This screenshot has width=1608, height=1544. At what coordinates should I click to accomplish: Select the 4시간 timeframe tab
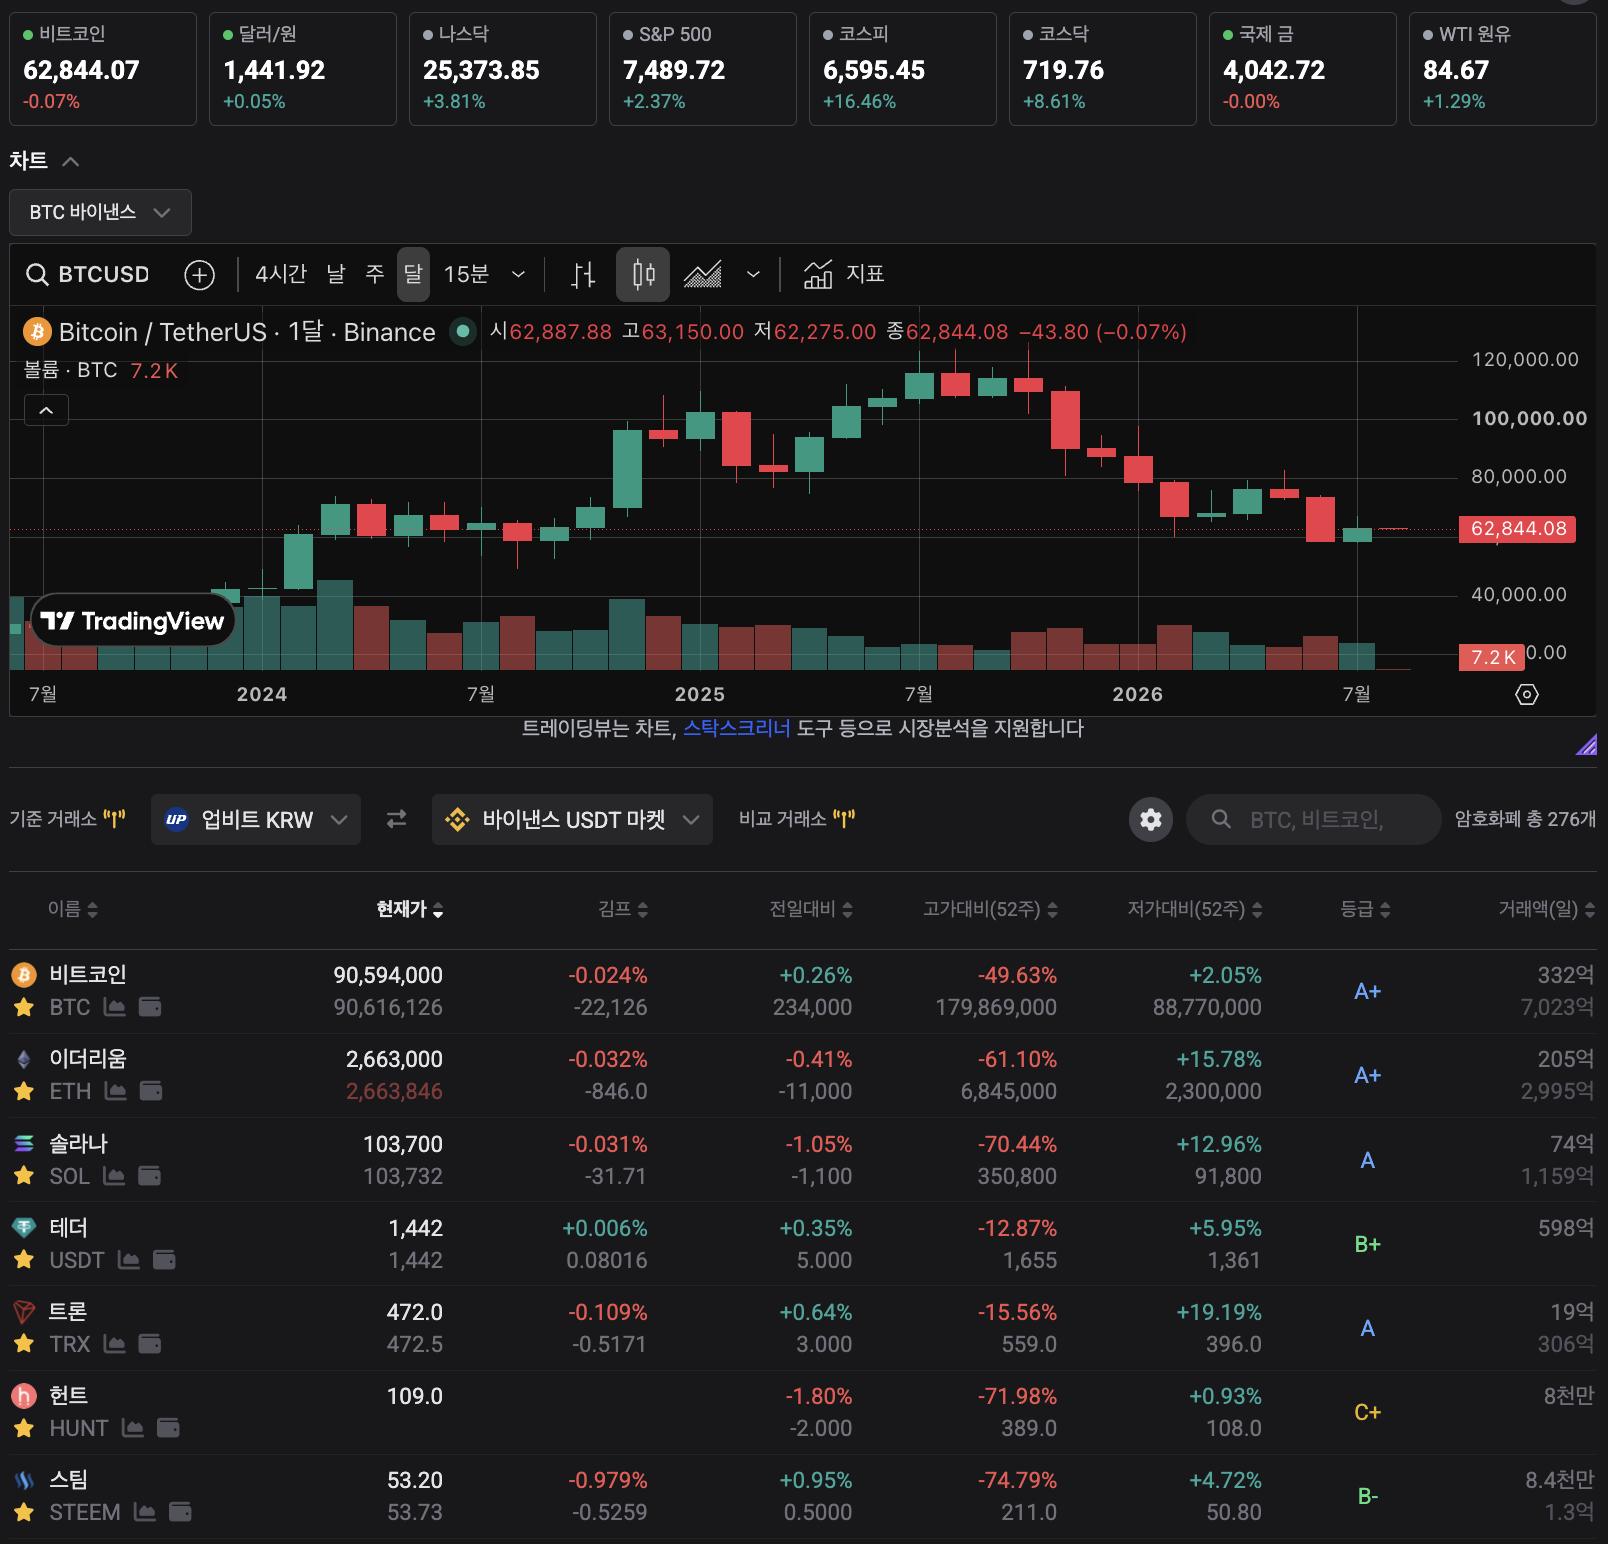coord(281,274)
